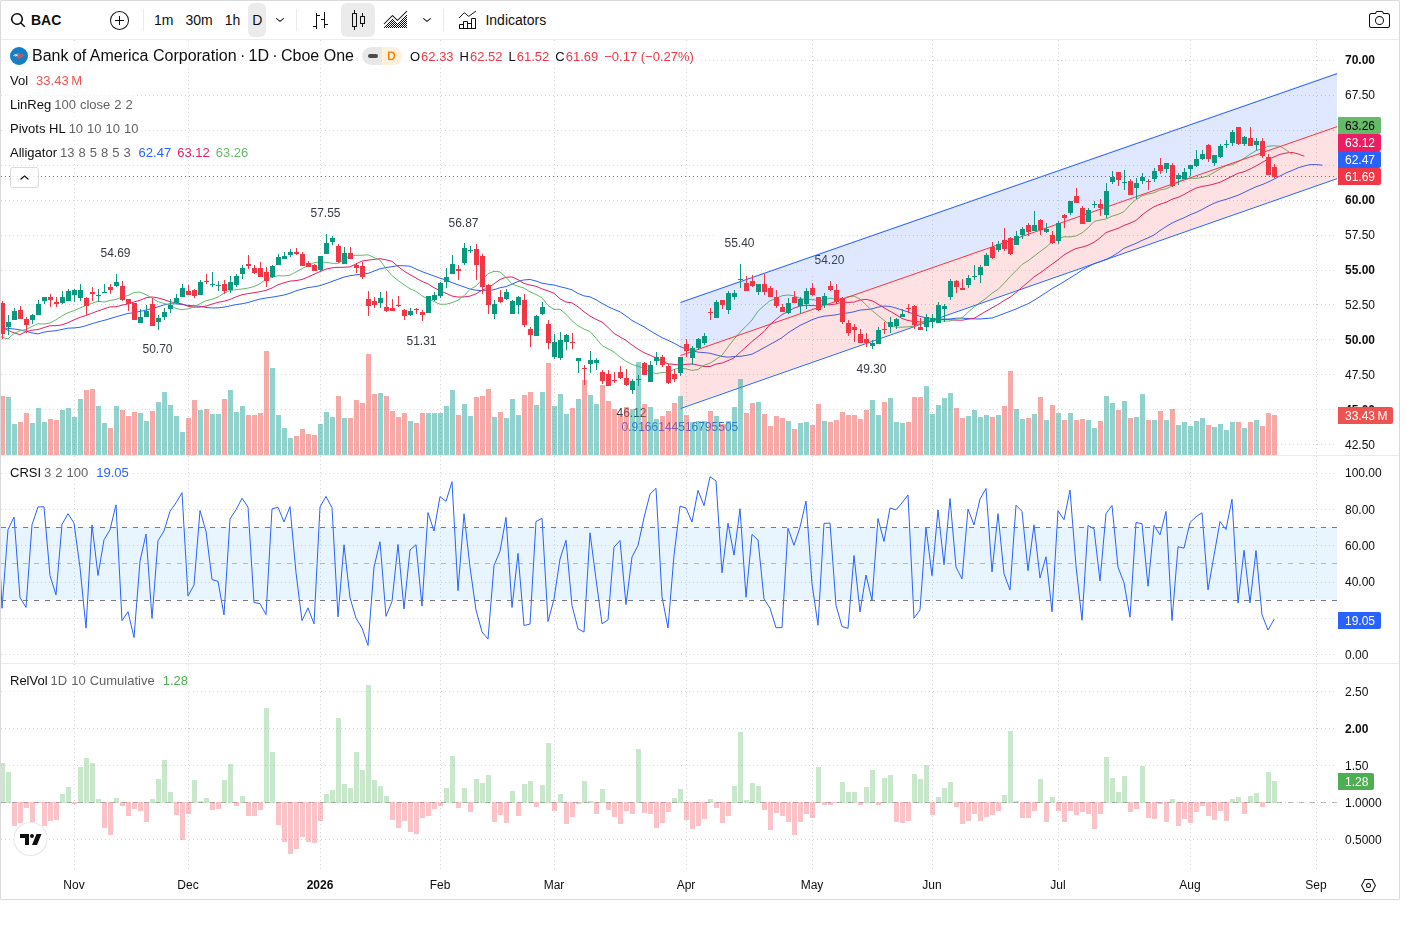Screen dimensions: 1420x950
Task: Click the 54.20 pivot label
Action: tap(829, 260)
